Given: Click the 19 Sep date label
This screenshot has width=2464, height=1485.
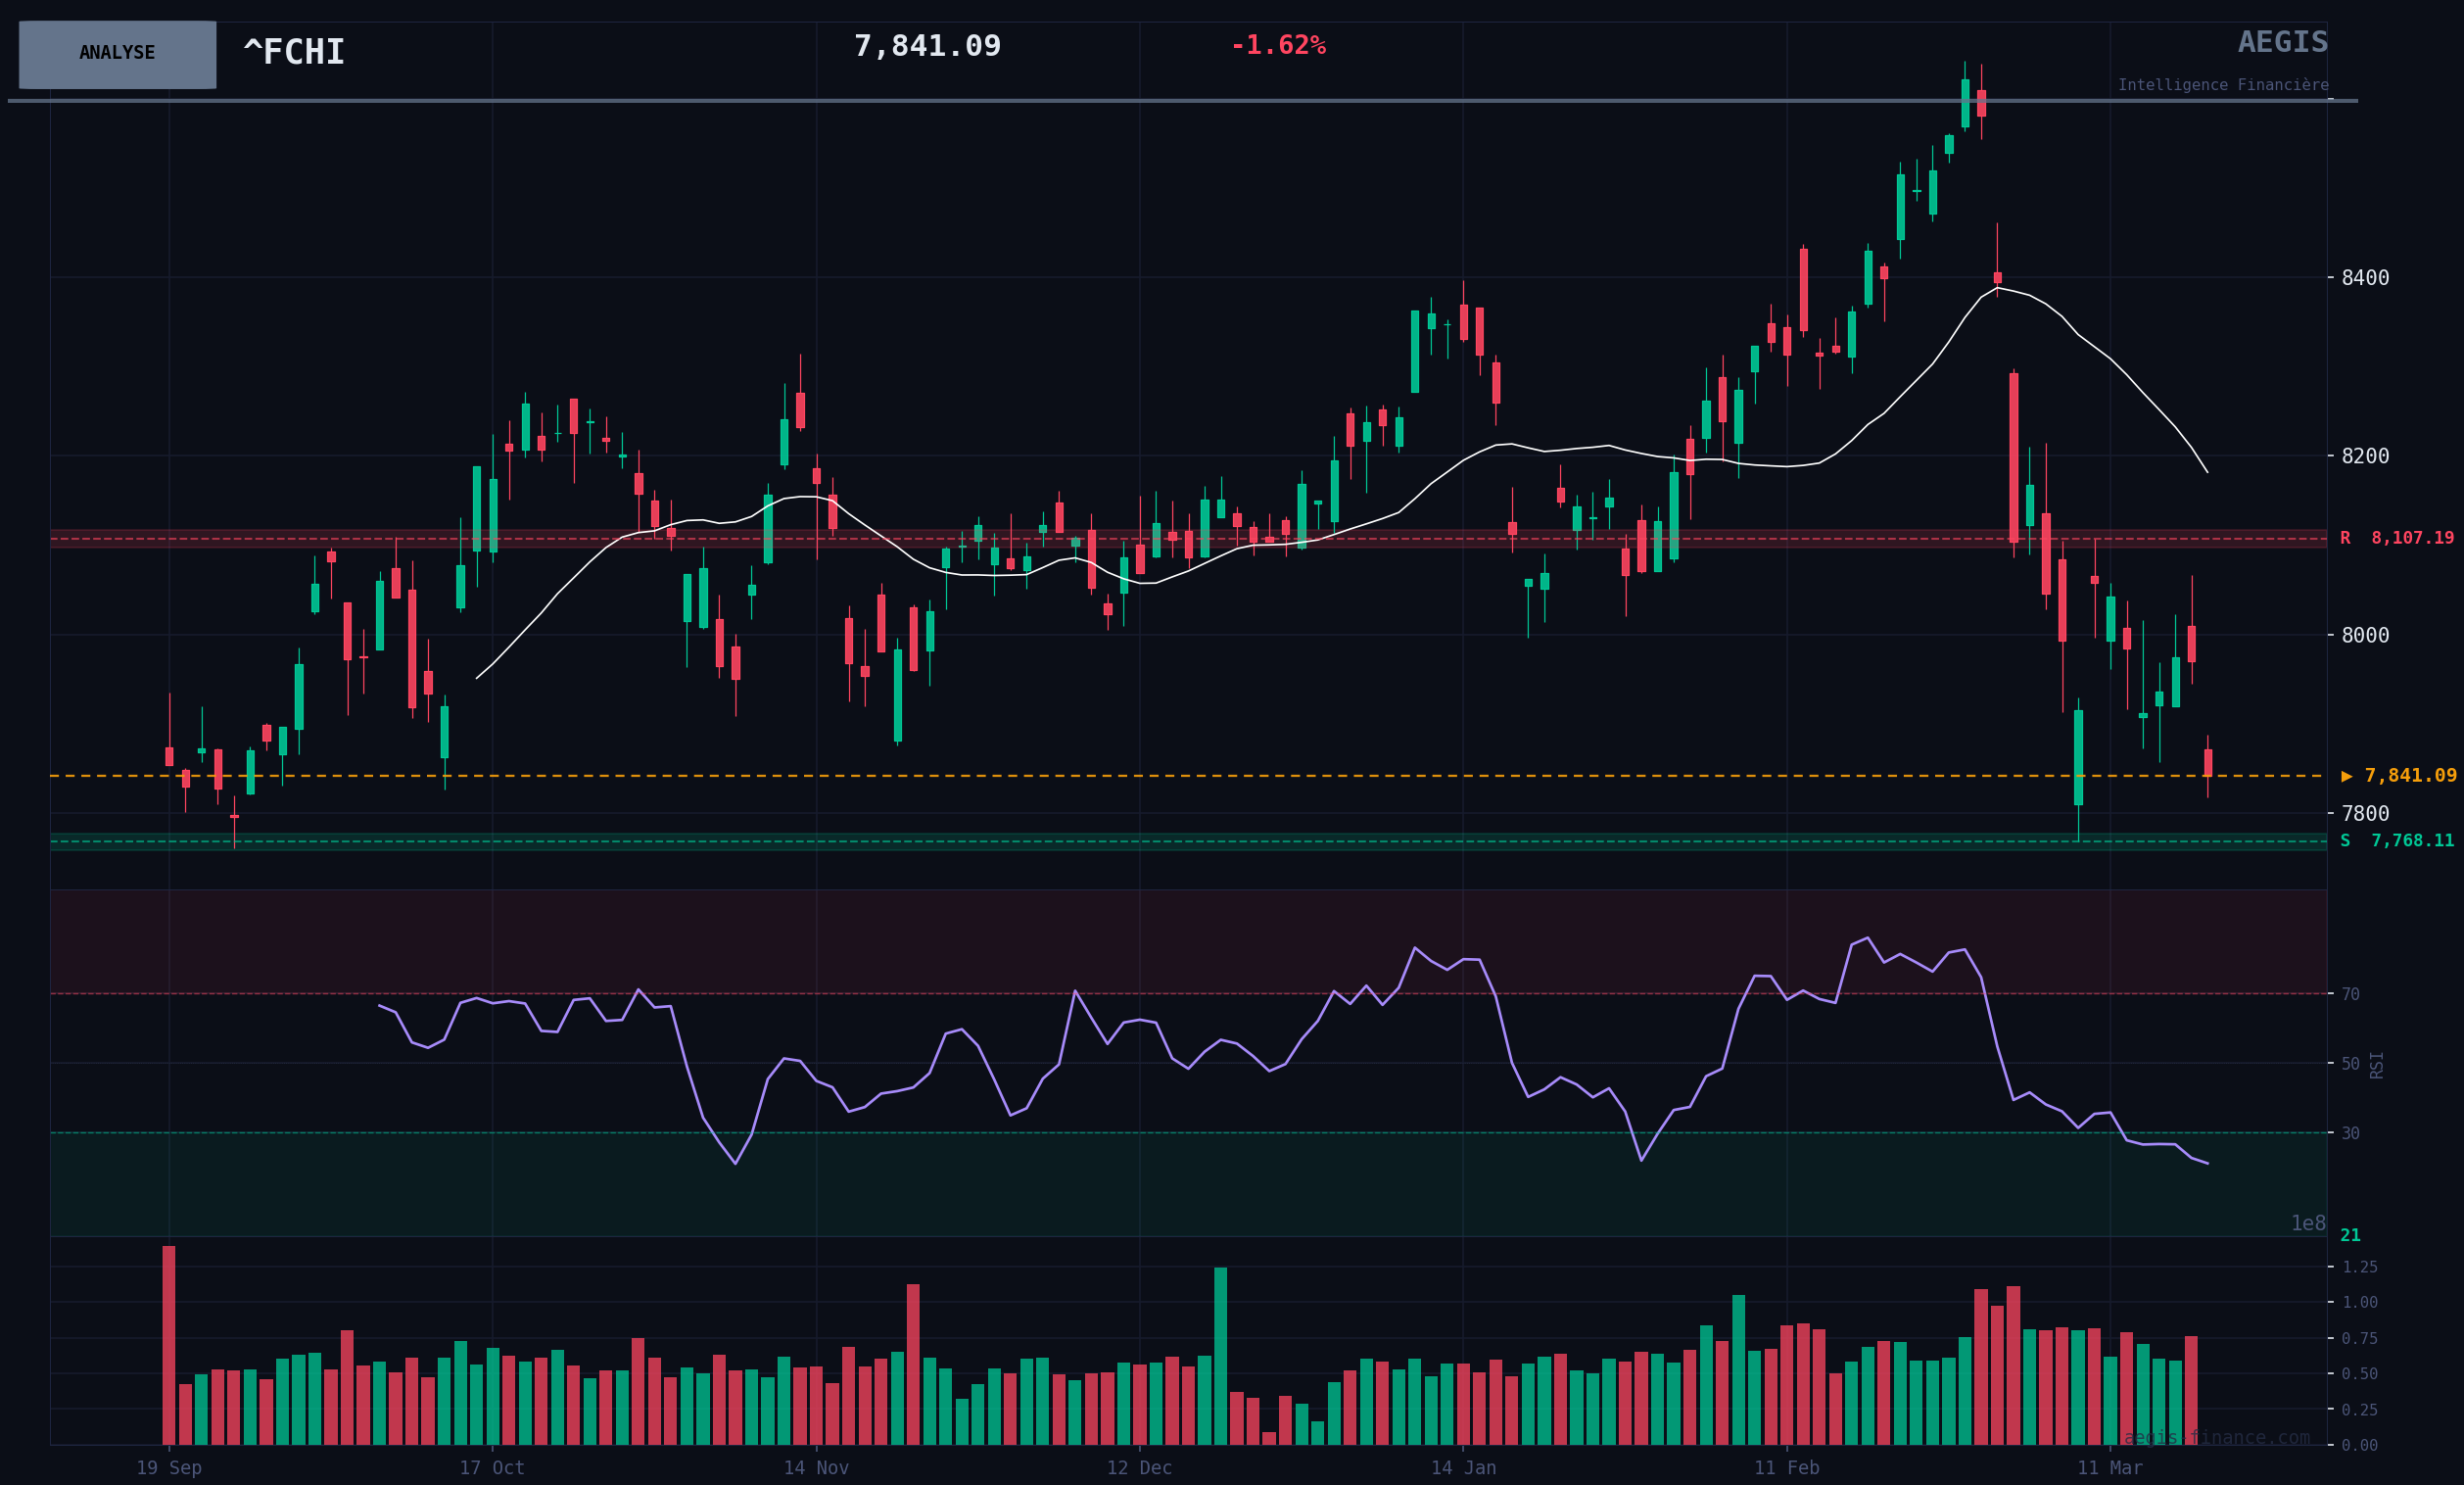Looking at the screenshot, I should (x=169, y=1468).
